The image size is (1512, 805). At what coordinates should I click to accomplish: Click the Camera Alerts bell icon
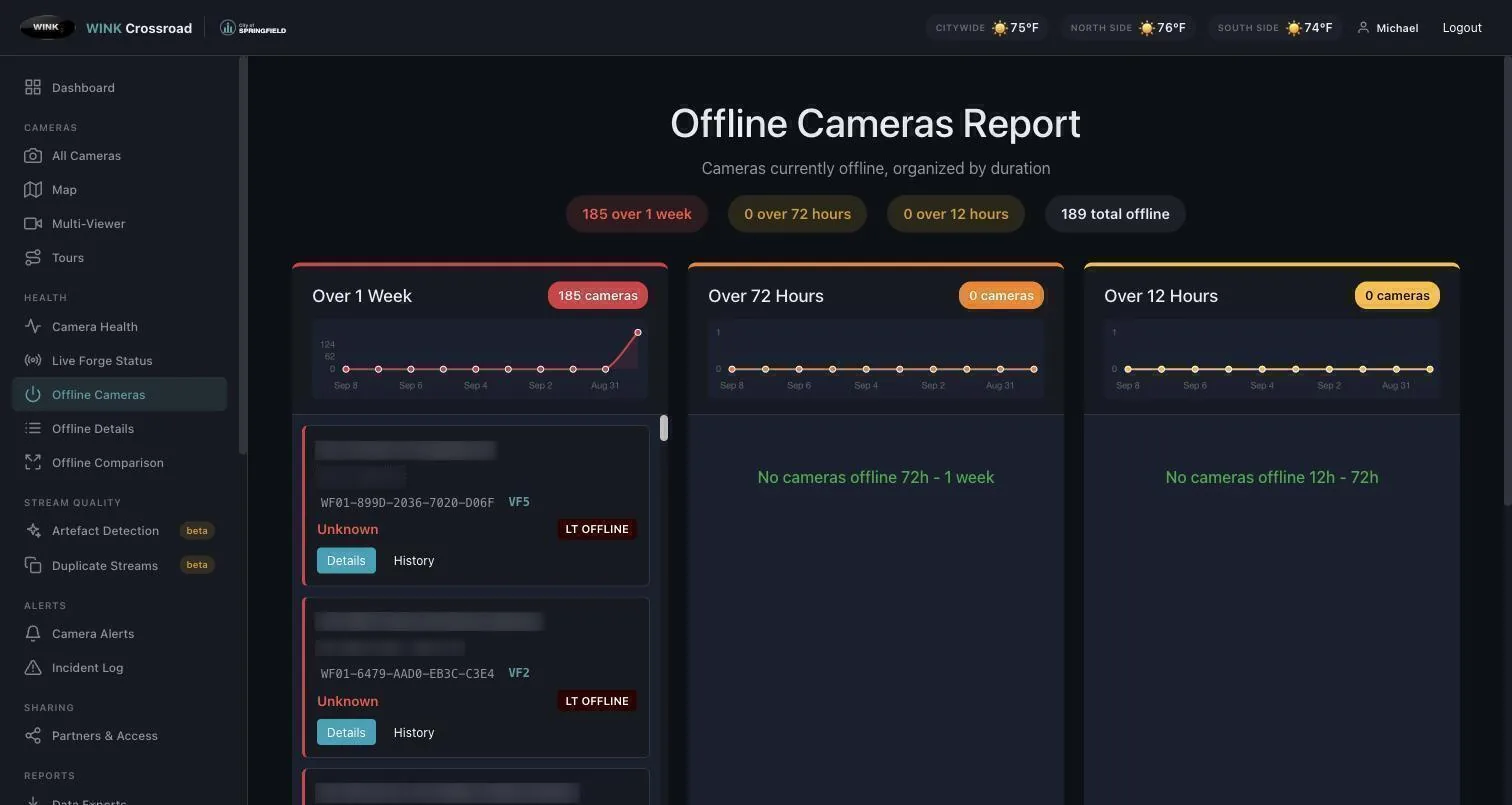click(33, 634)
